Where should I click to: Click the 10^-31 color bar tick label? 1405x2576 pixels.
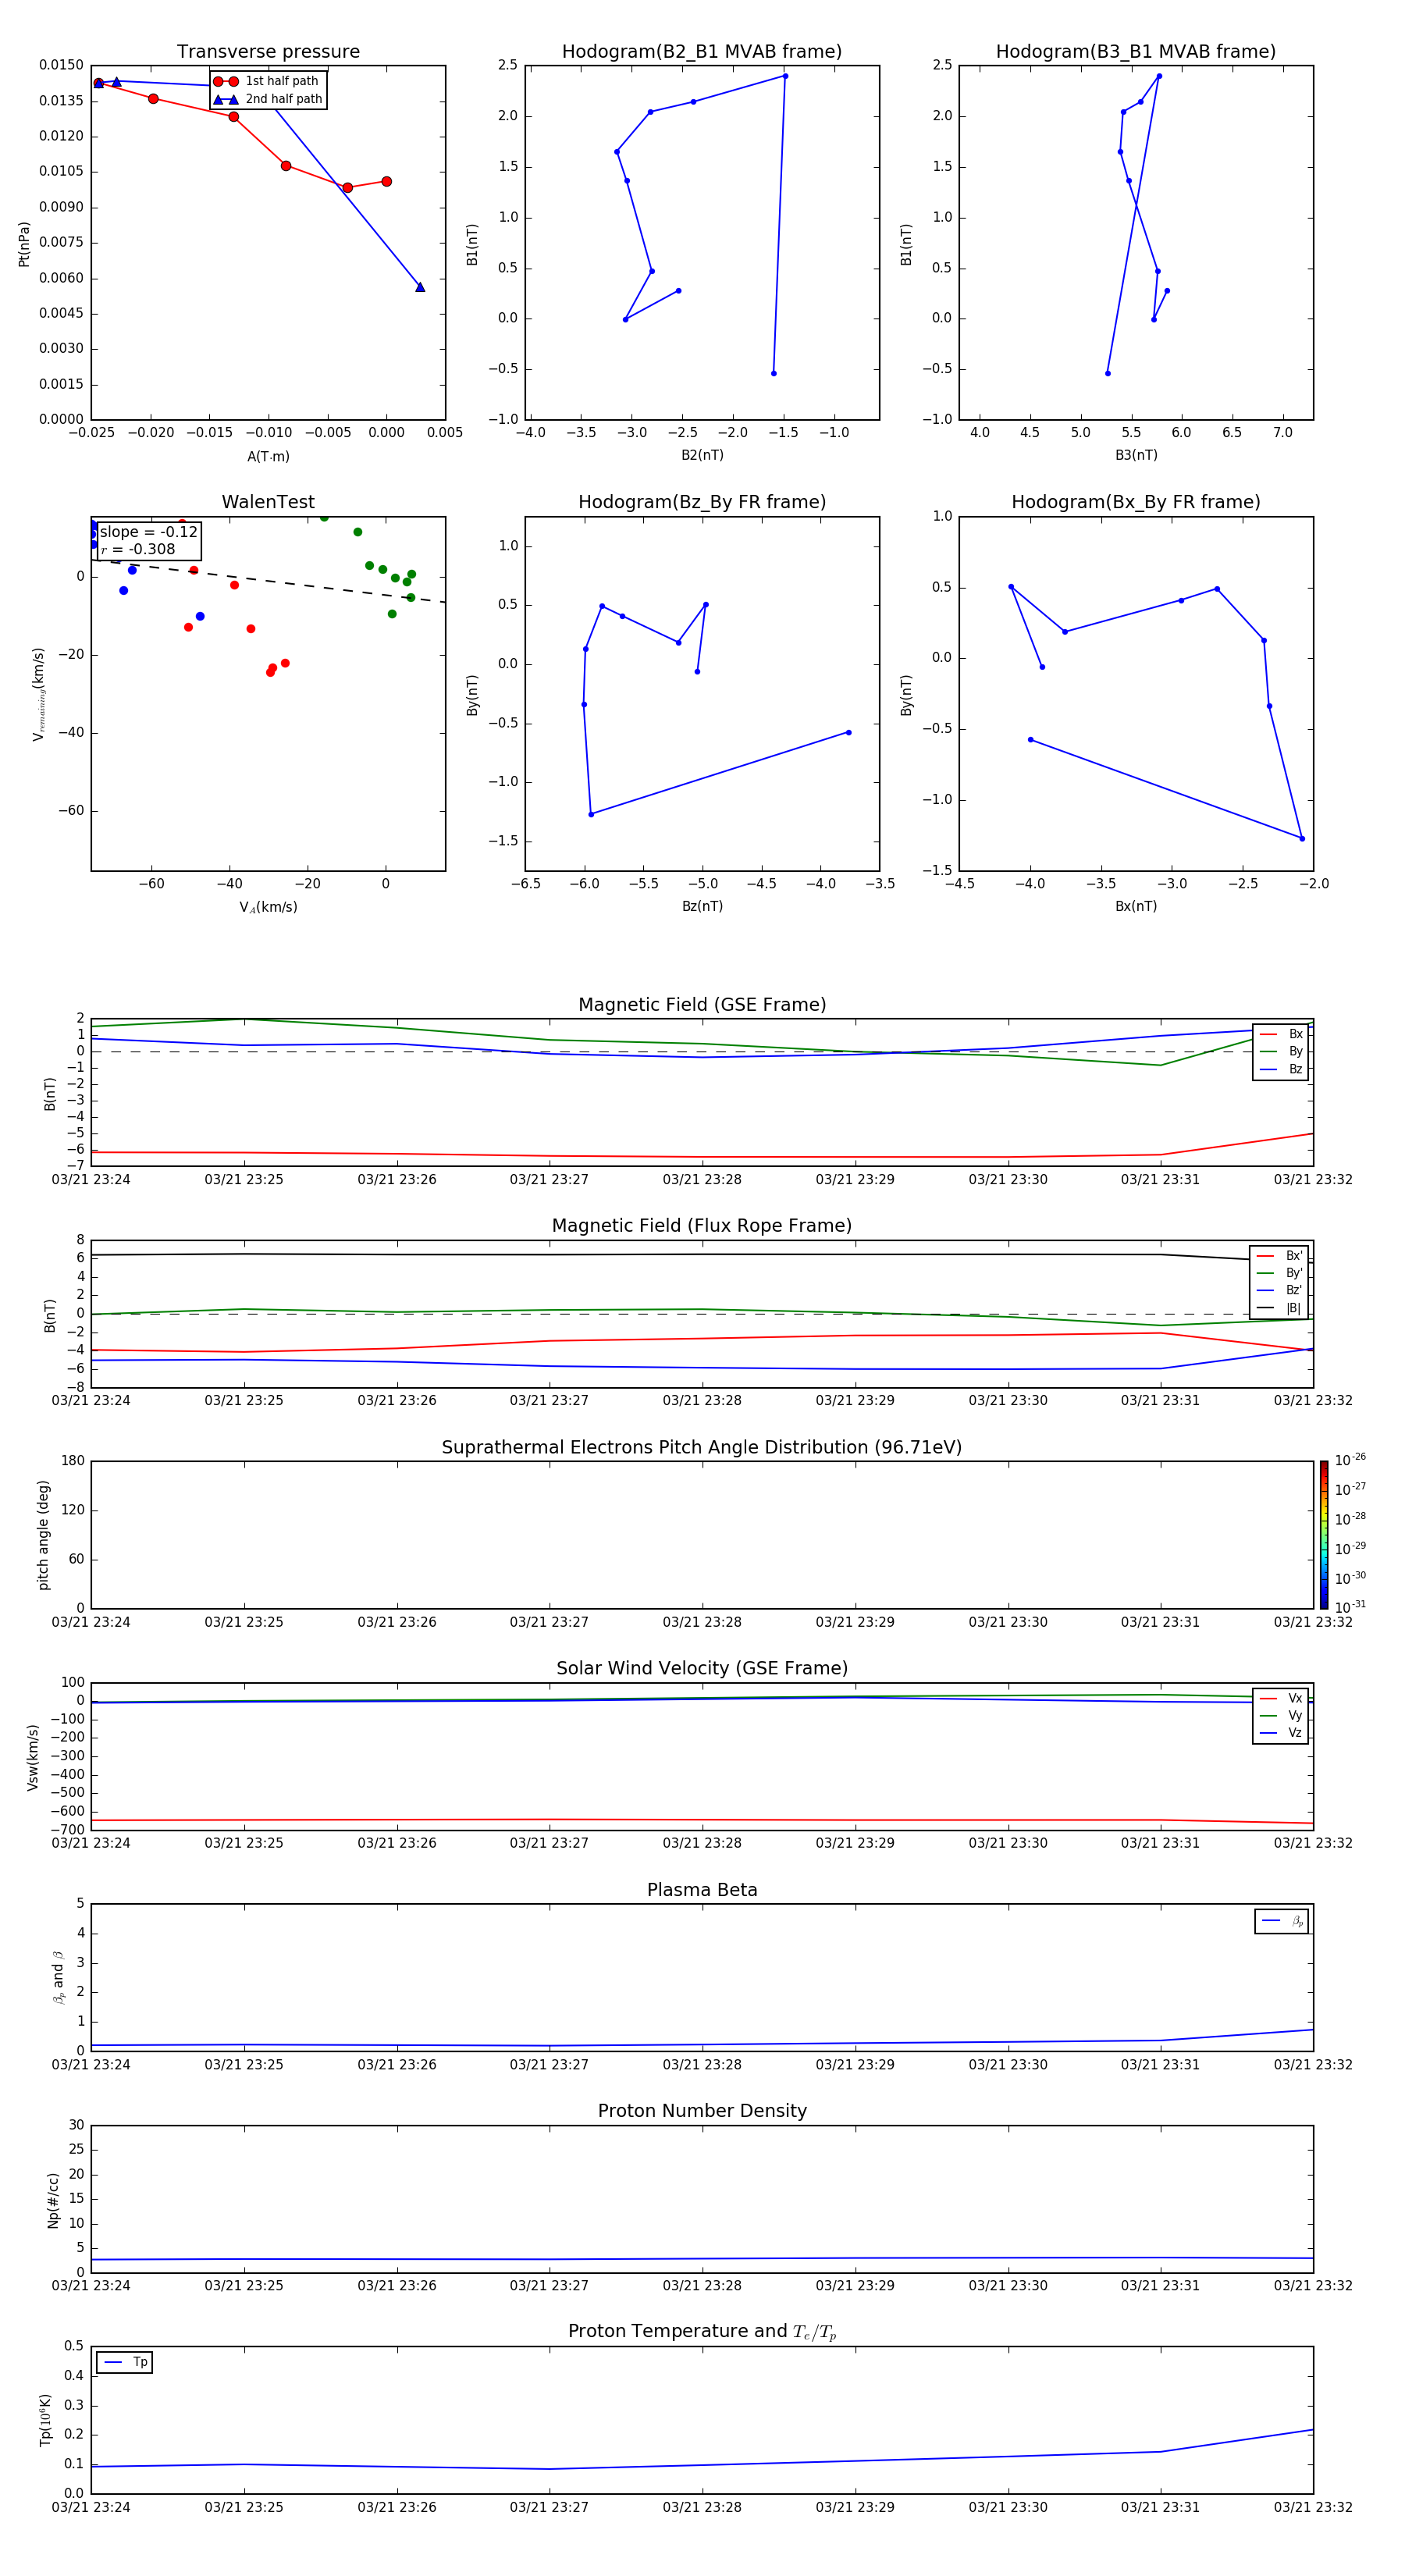pyautogui.click(x=1350, y=1607)
